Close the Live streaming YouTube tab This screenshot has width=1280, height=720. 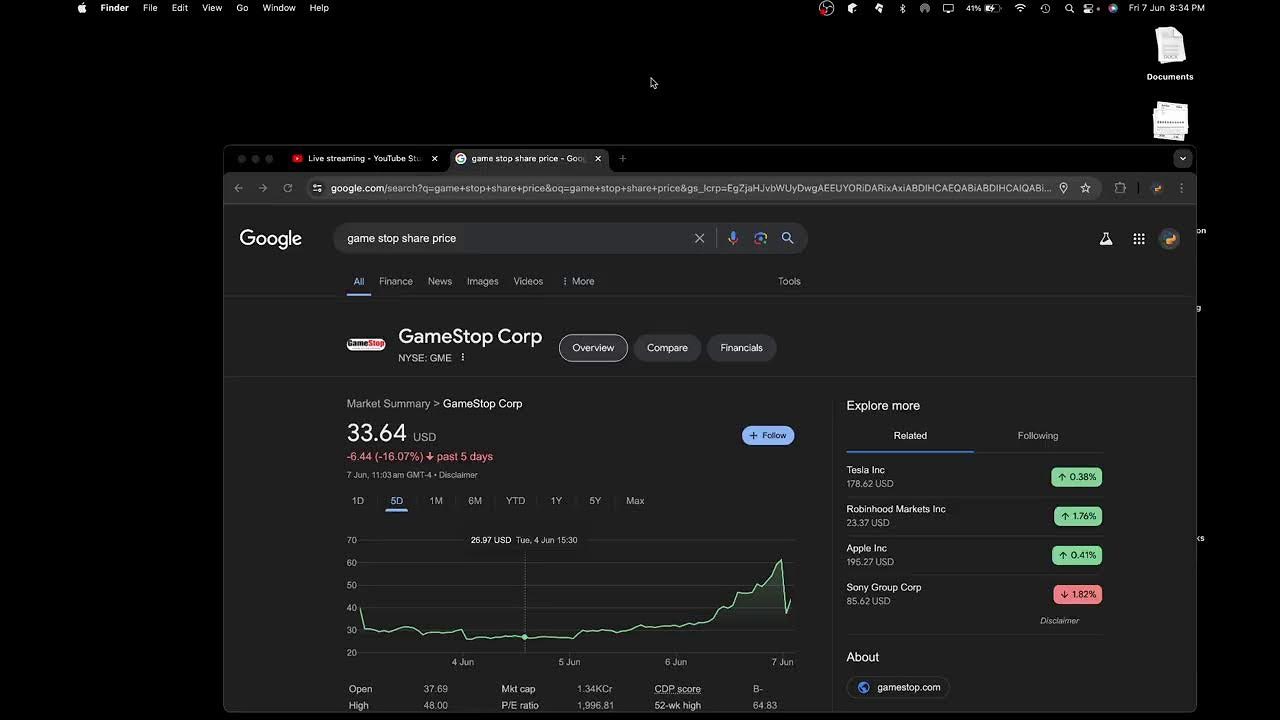[434, 158]
